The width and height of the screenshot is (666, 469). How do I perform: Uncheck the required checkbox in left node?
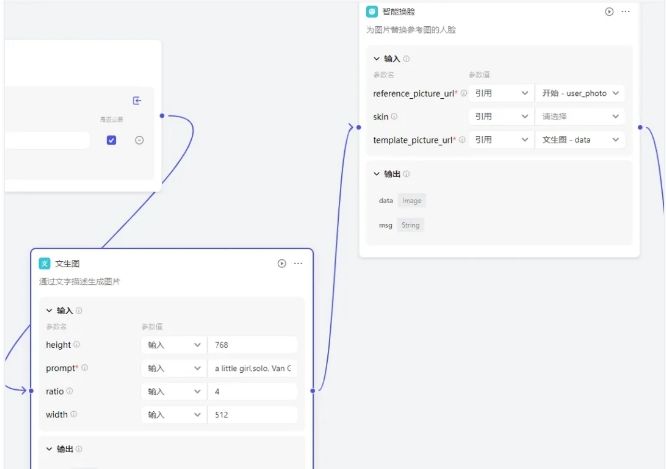[111, 140]
